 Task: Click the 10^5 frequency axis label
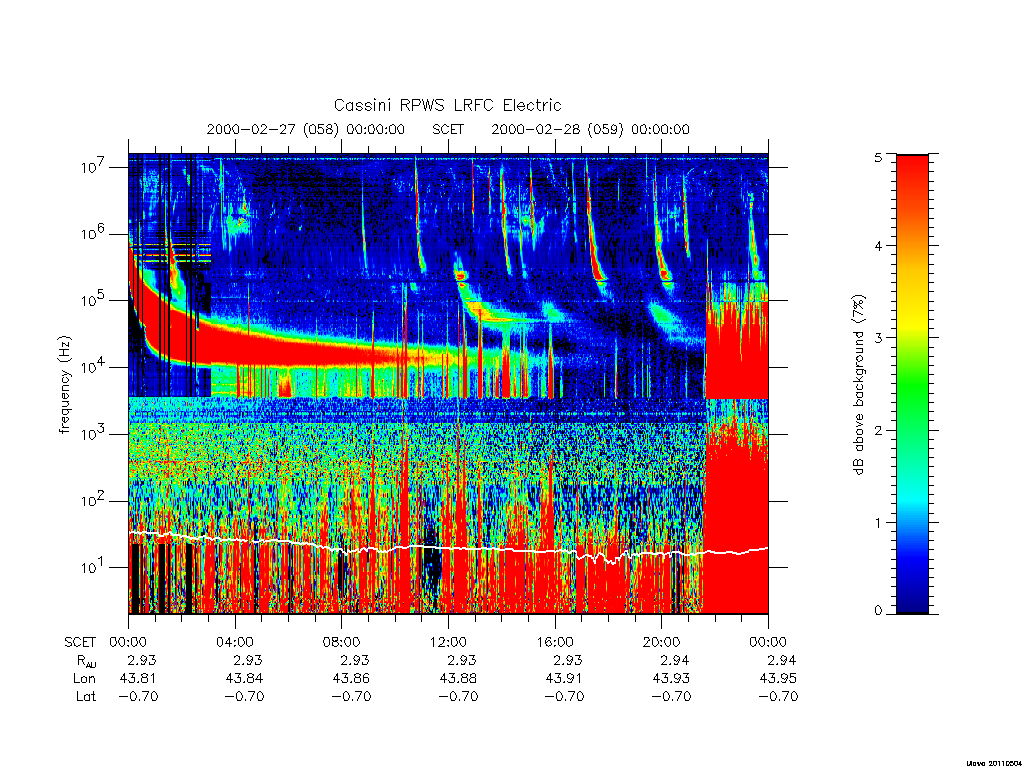click(x=93, y=300)
